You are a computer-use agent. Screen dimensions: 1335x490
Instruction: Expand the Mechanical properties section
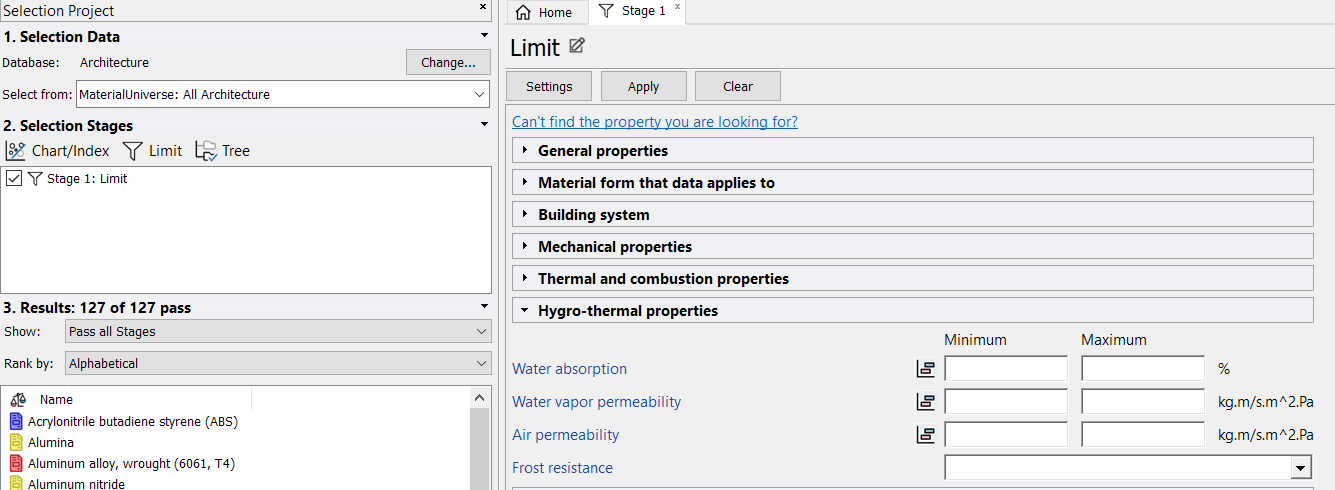click(524, 247)
